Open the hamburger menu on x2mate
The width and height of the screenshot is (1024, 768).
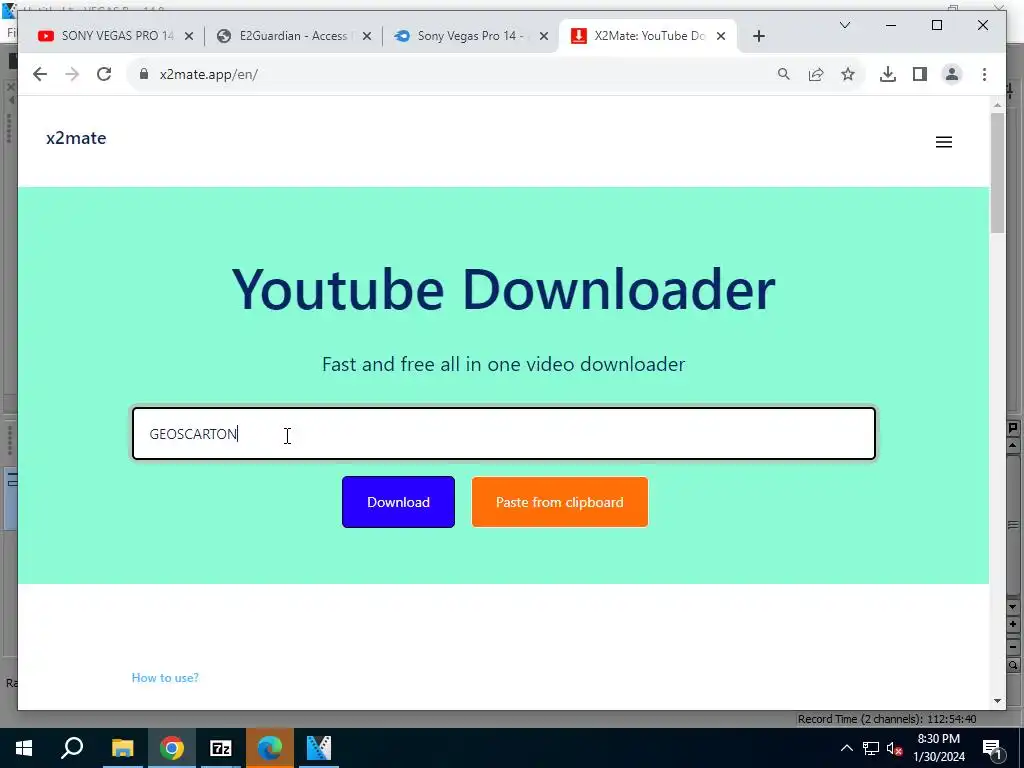(x=944, y=142)
